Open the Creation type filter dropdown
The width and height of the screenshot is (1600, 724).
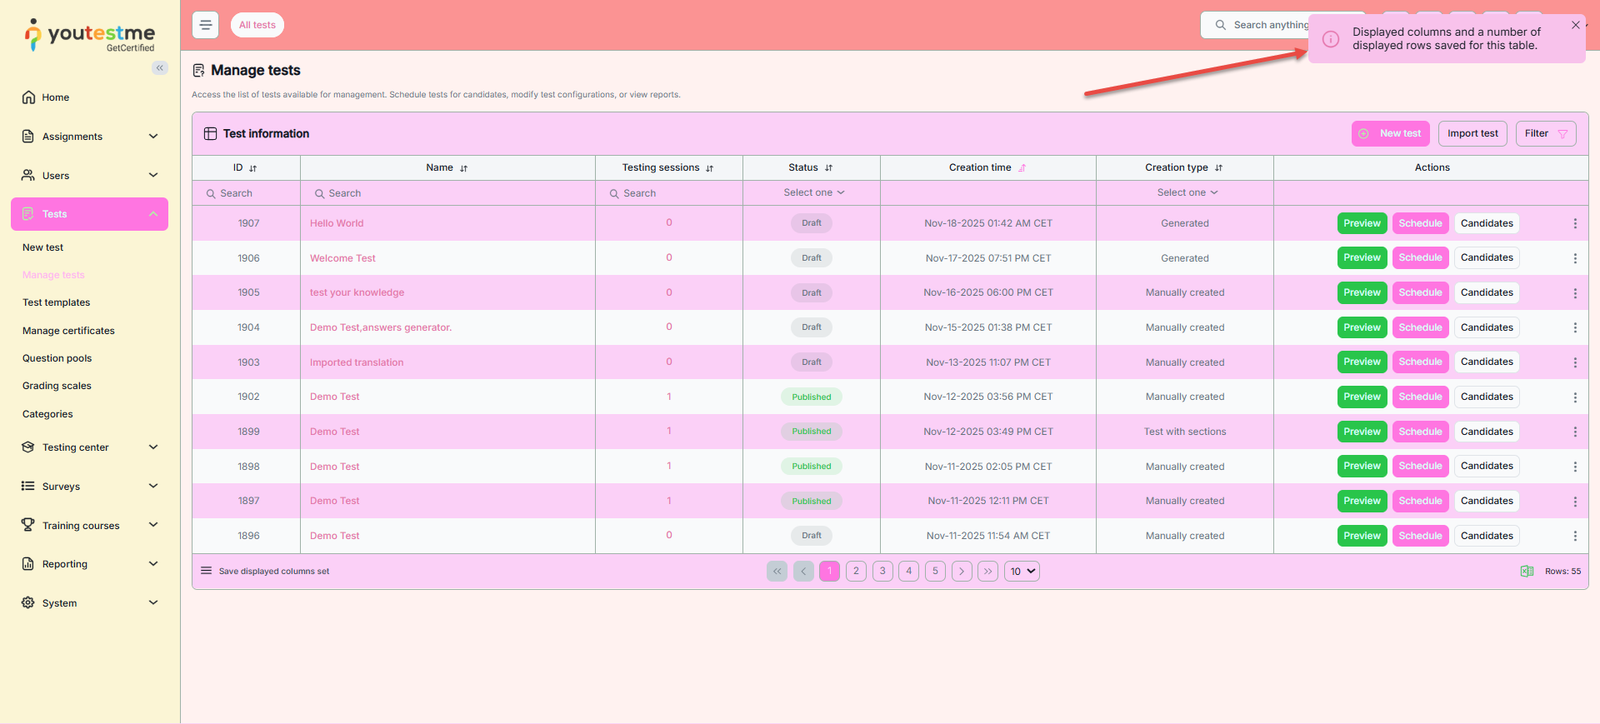click(1186, 193)
